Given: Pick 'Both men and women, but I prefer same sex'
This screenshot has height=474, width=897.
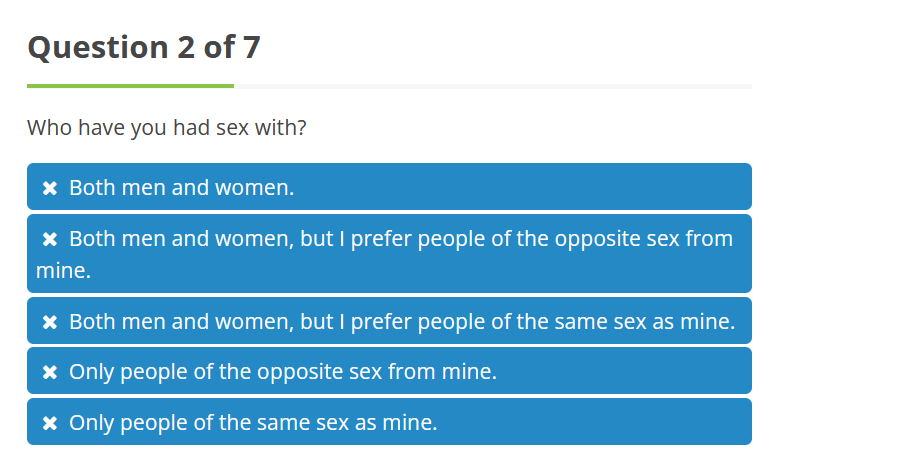Looking at the screenshot, I should 389,320.
